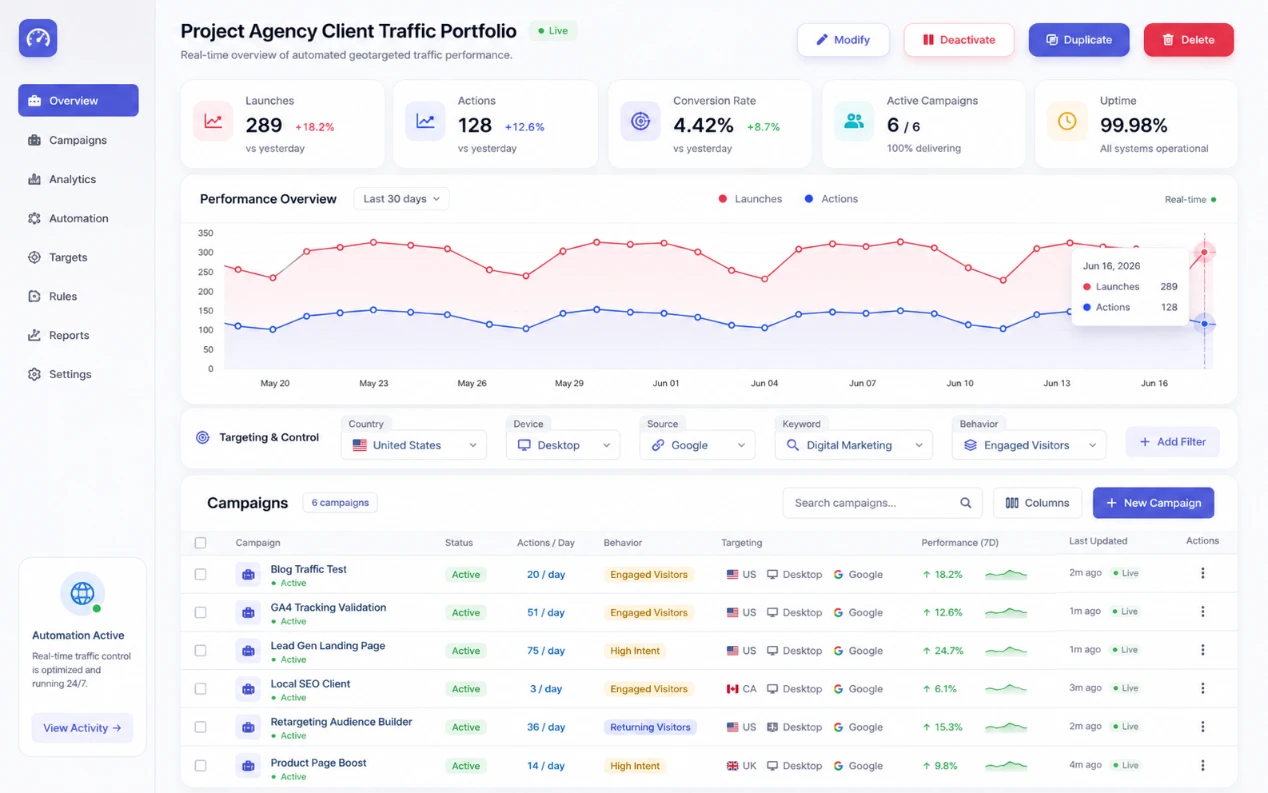Open the Last 30 days range dropdown
Screen dimensions: 1268x793
tap(401, 199)
